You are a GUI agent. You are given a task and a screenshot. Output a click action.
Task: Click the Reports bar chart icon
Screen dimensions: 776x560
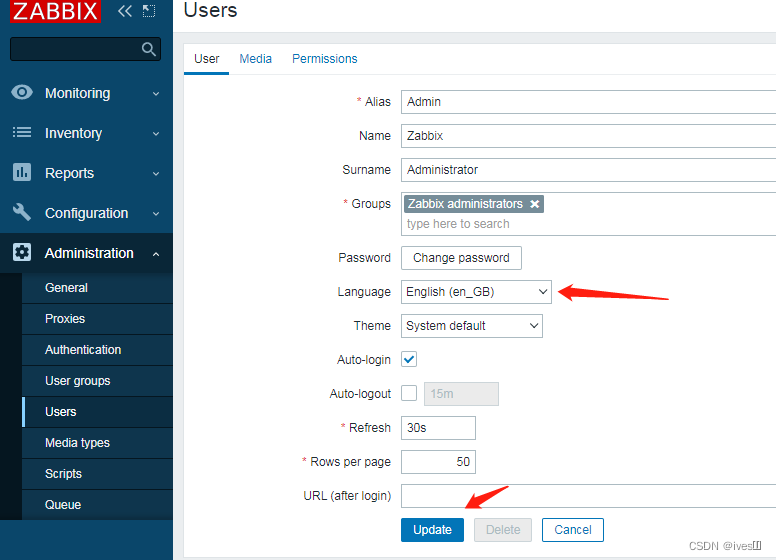tap(22, 172)
